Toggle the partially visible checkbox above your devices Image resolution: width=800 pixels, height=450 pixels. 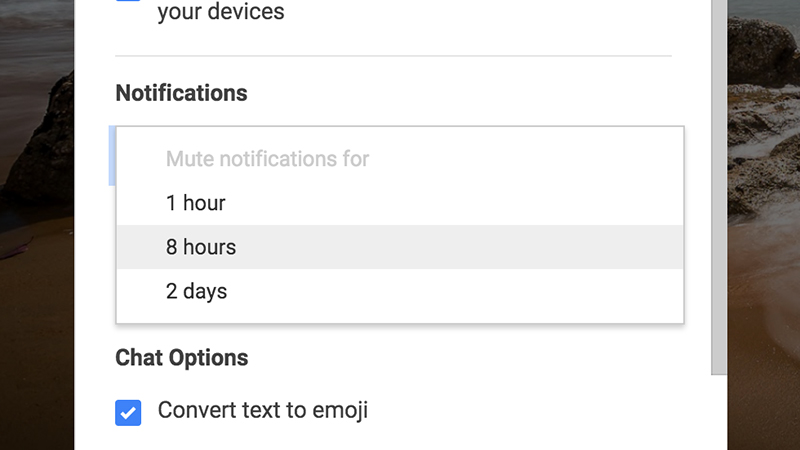[128, 1]
